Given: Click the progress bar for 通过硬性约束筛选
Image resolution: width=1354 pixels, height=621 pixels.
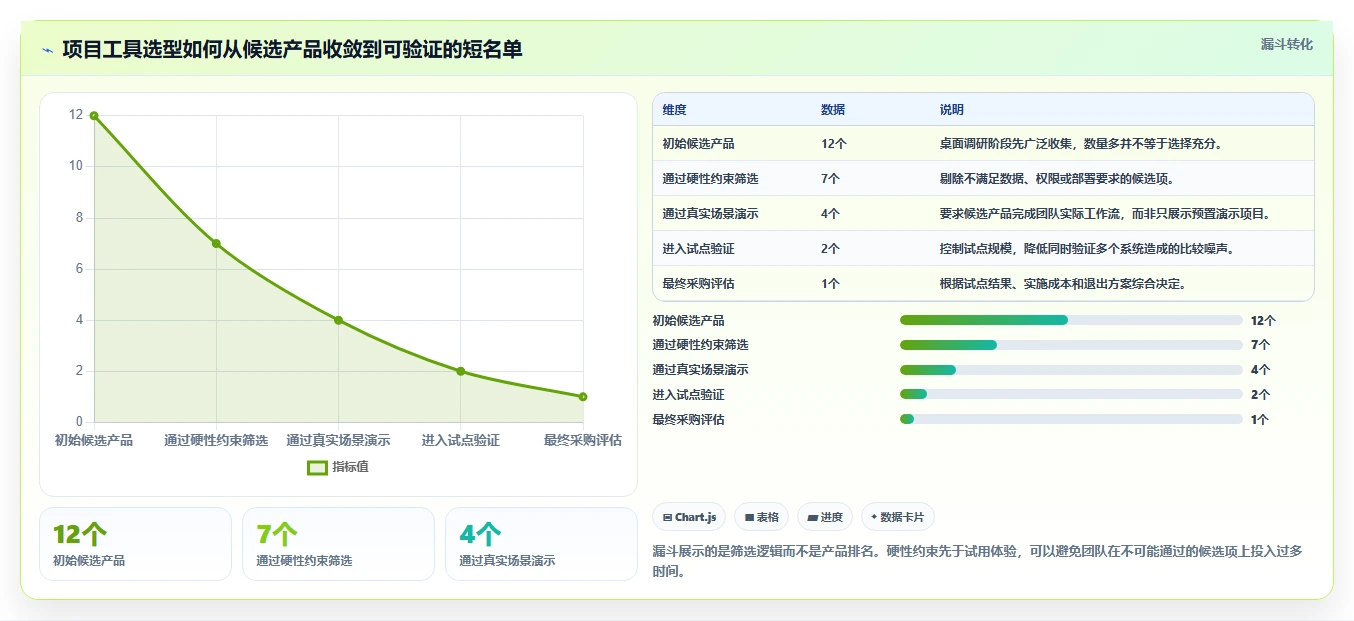Looking at the screenshot, I should [x=1071, y=345].
